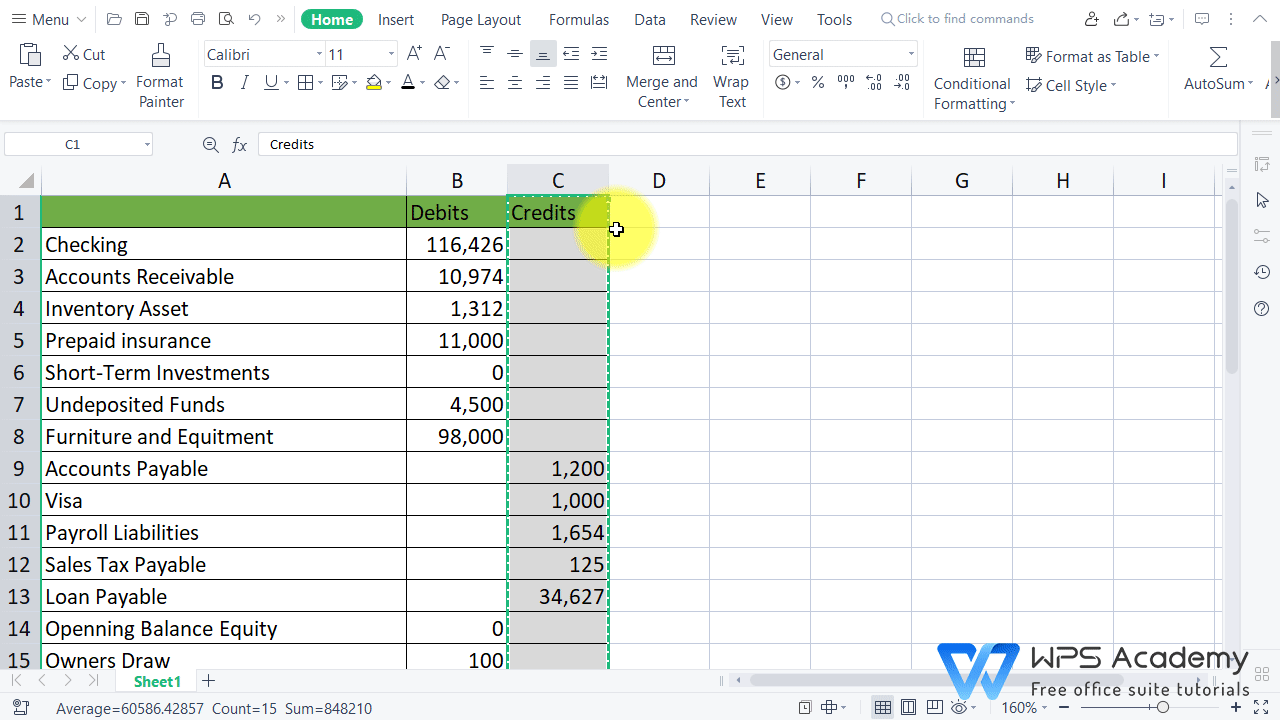Center text horizontally in the cell
Screen dimensions: 1280x720
pos(515,83)
